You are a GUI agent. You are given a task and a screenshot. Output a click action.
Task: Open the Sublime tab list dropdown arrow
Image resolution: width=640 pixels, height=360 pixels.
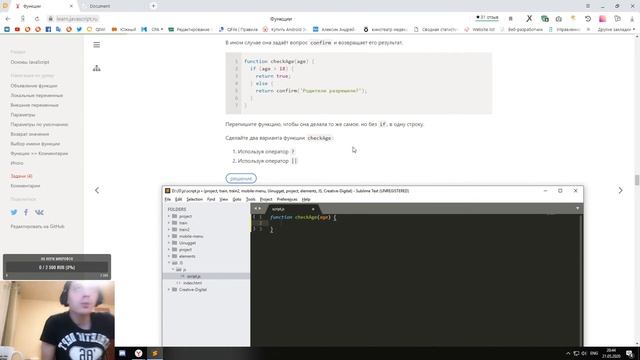[577, 209]
